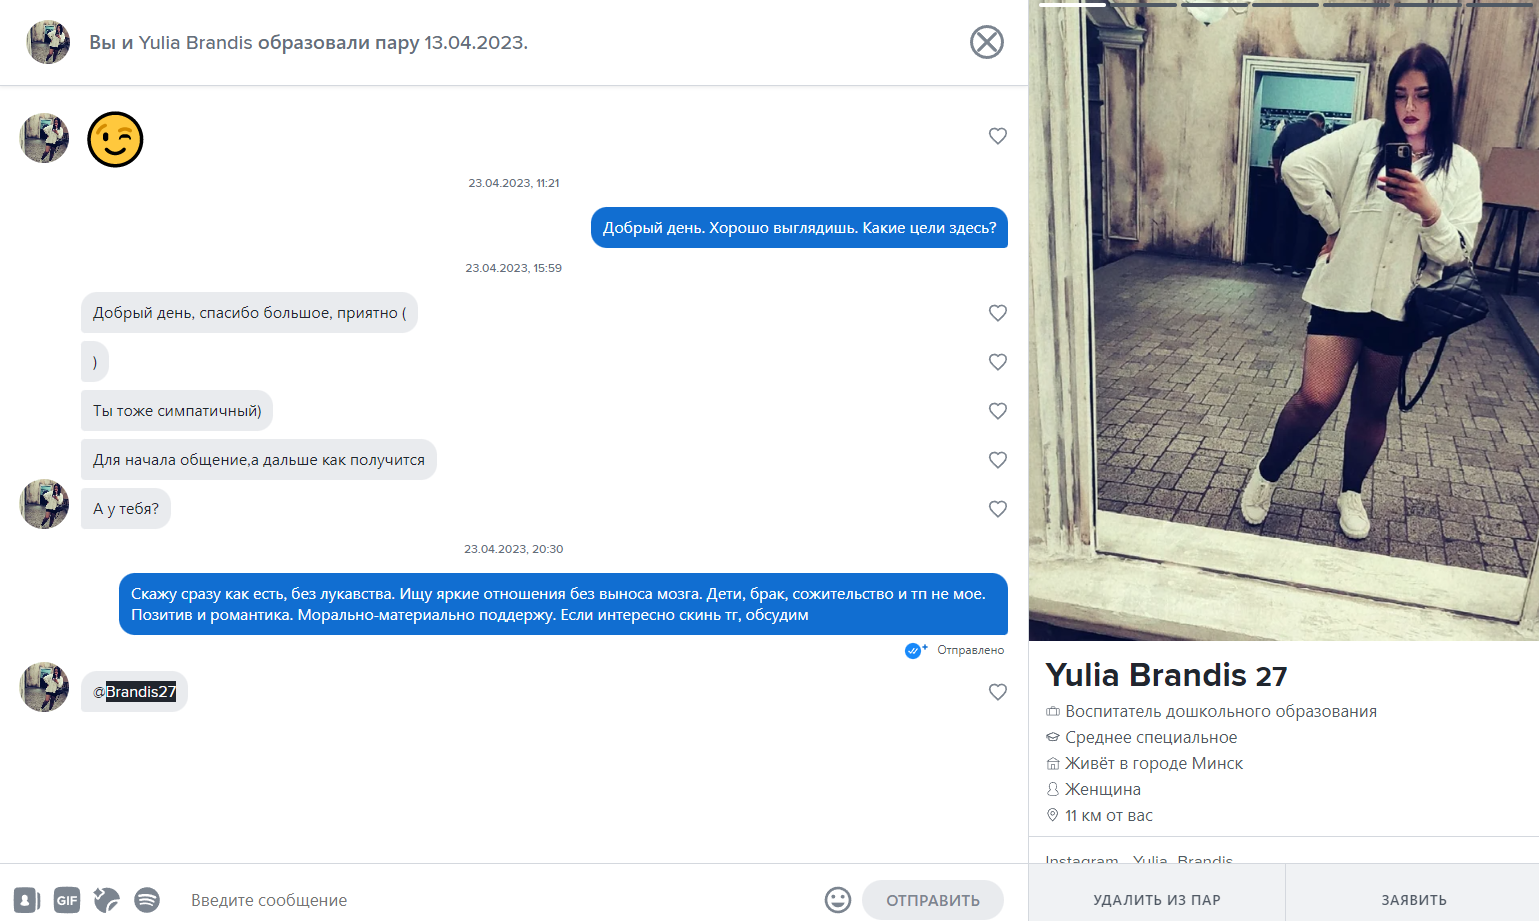Like the 'Добрый день, спасибо большое' message
The width and height of the screenshot is (1539, 921).
(997, 313)
